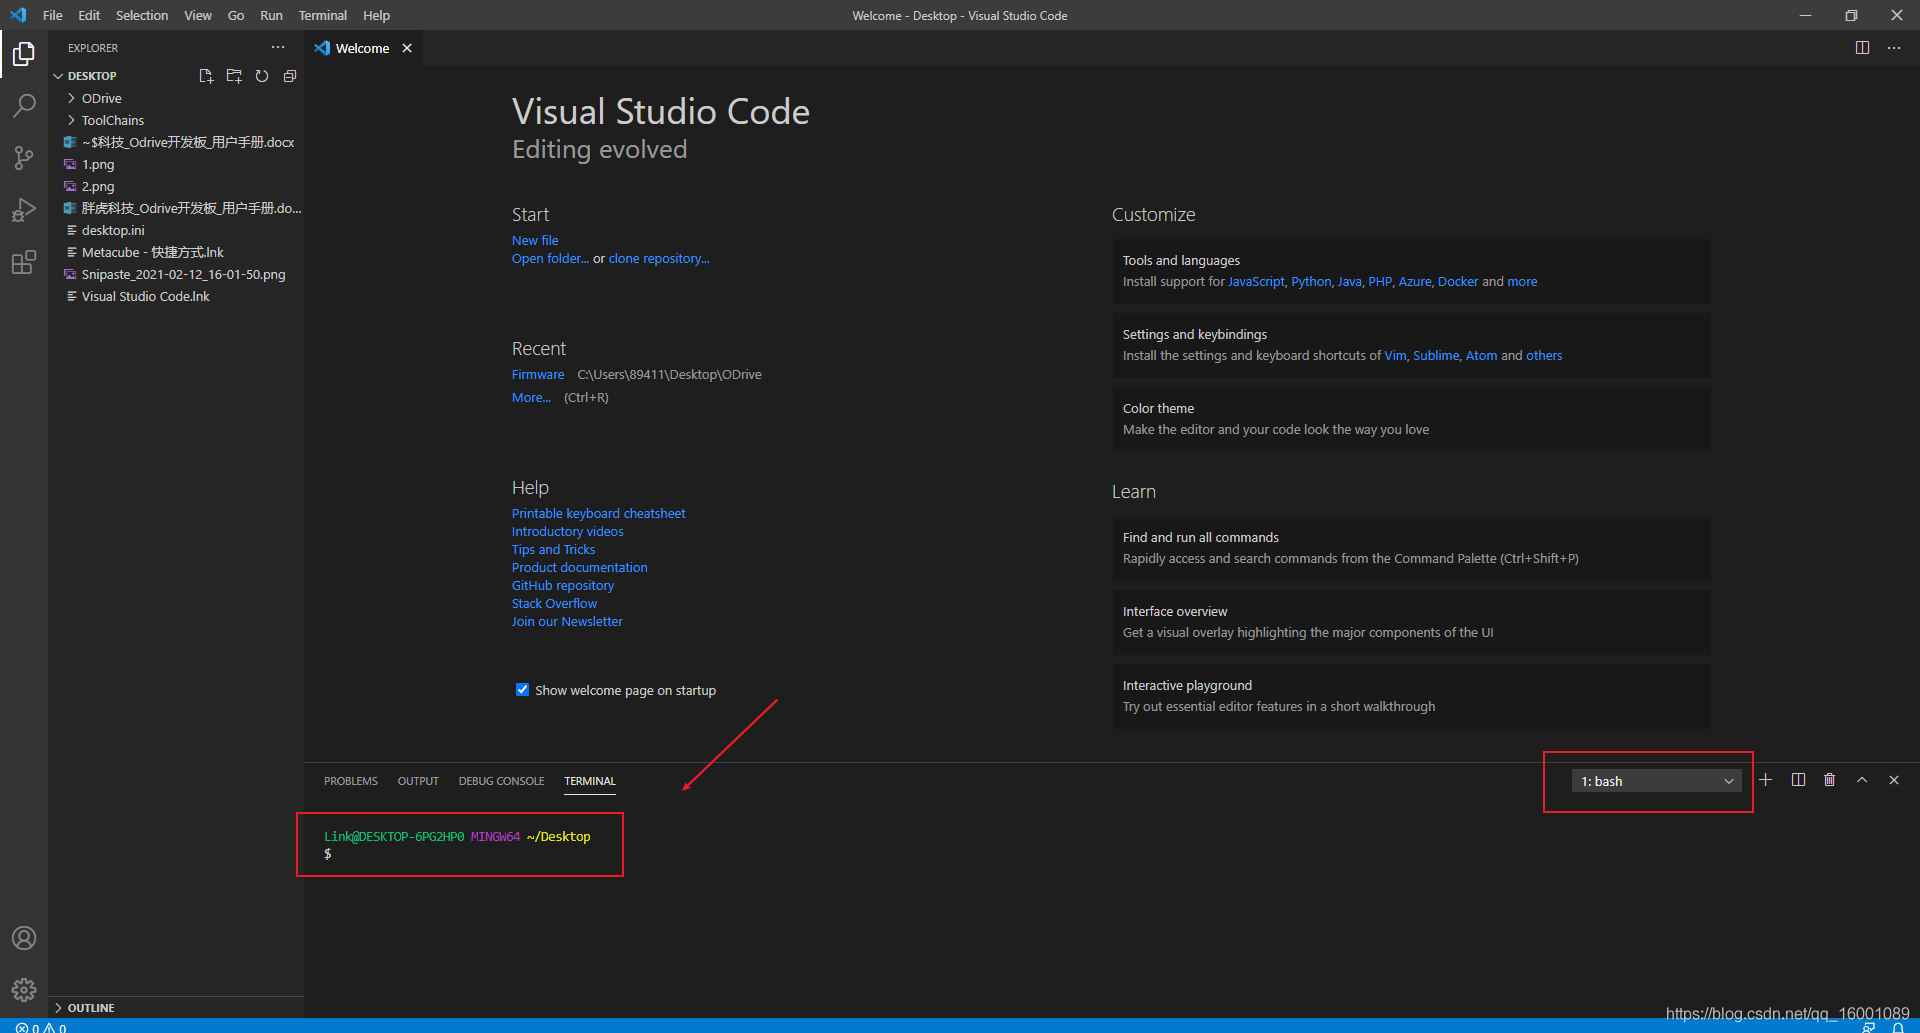Refresh the Explorer file tree

coord(262,76)
